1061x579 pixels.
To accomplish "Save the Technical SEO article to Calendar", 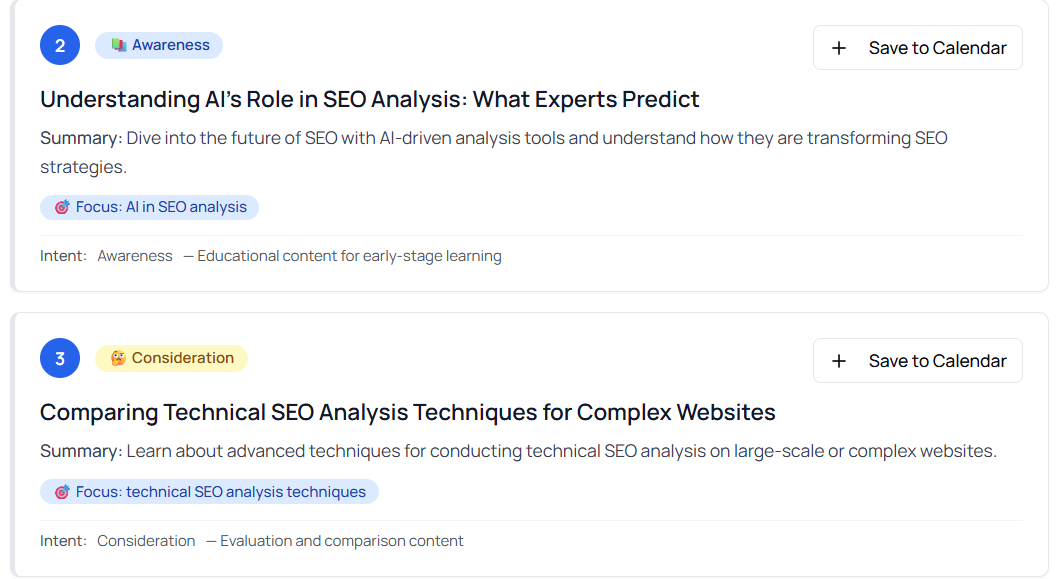I will point(918,361).
